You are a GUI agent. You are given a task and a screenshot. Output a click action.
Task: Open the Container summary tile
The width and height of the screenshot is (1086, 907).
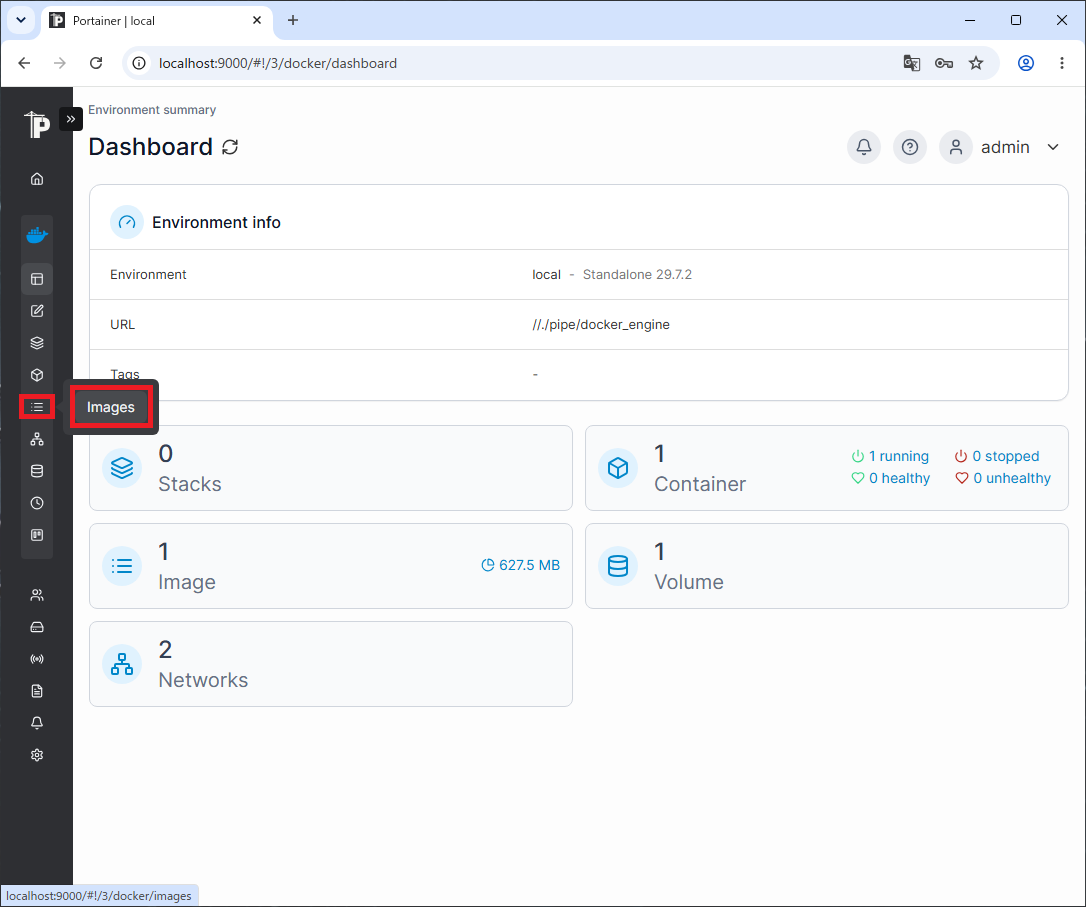click(x=826, y=468)
